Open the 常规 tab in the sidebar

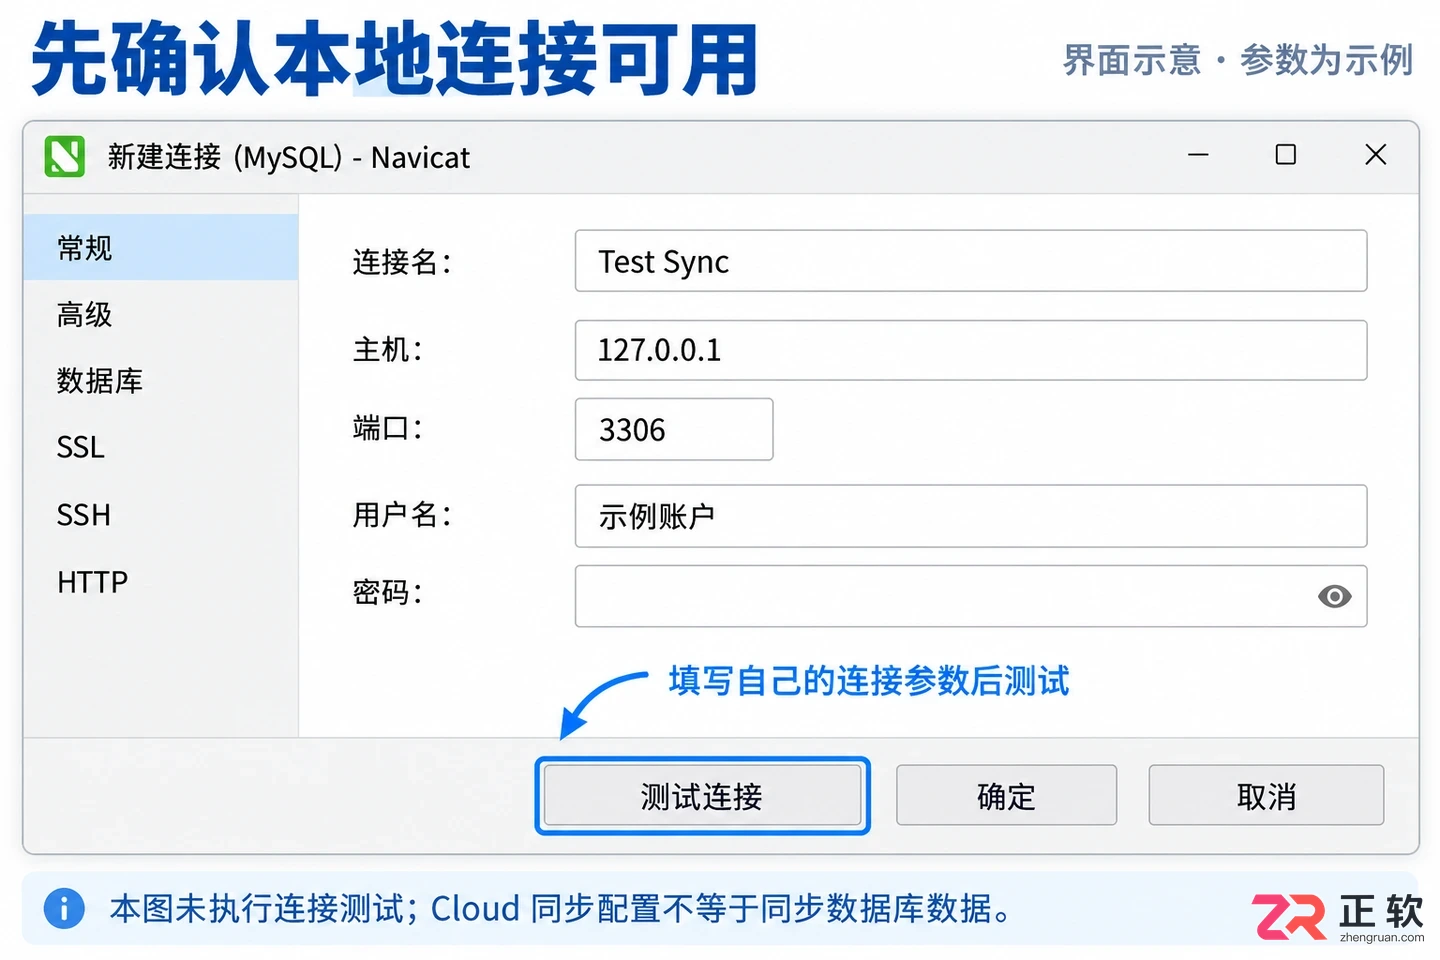click(x=161, y=247)
